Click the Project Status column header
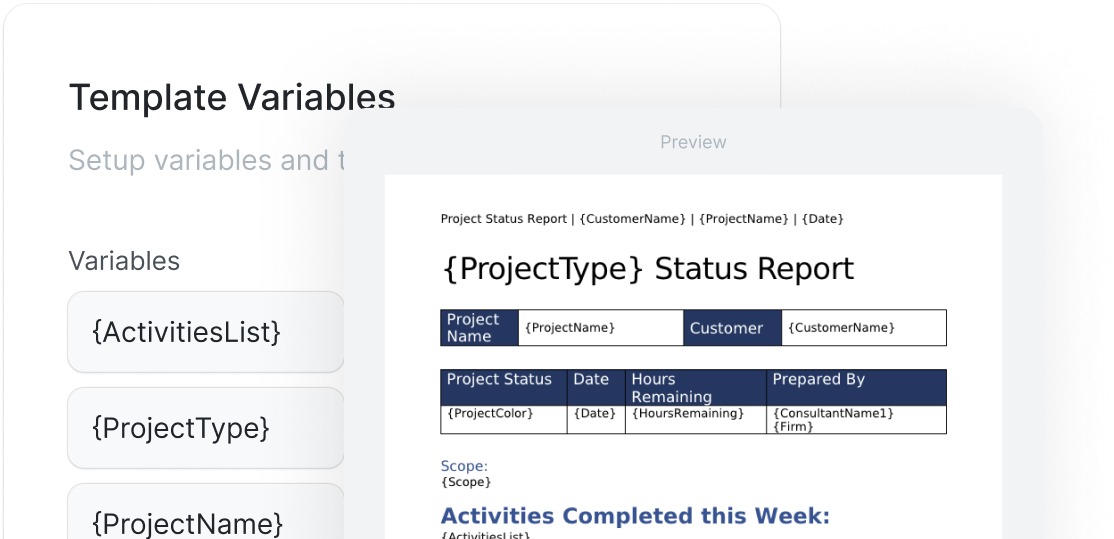The height and width of the screenshot is (539, 1114). click(x=504, y=388)
